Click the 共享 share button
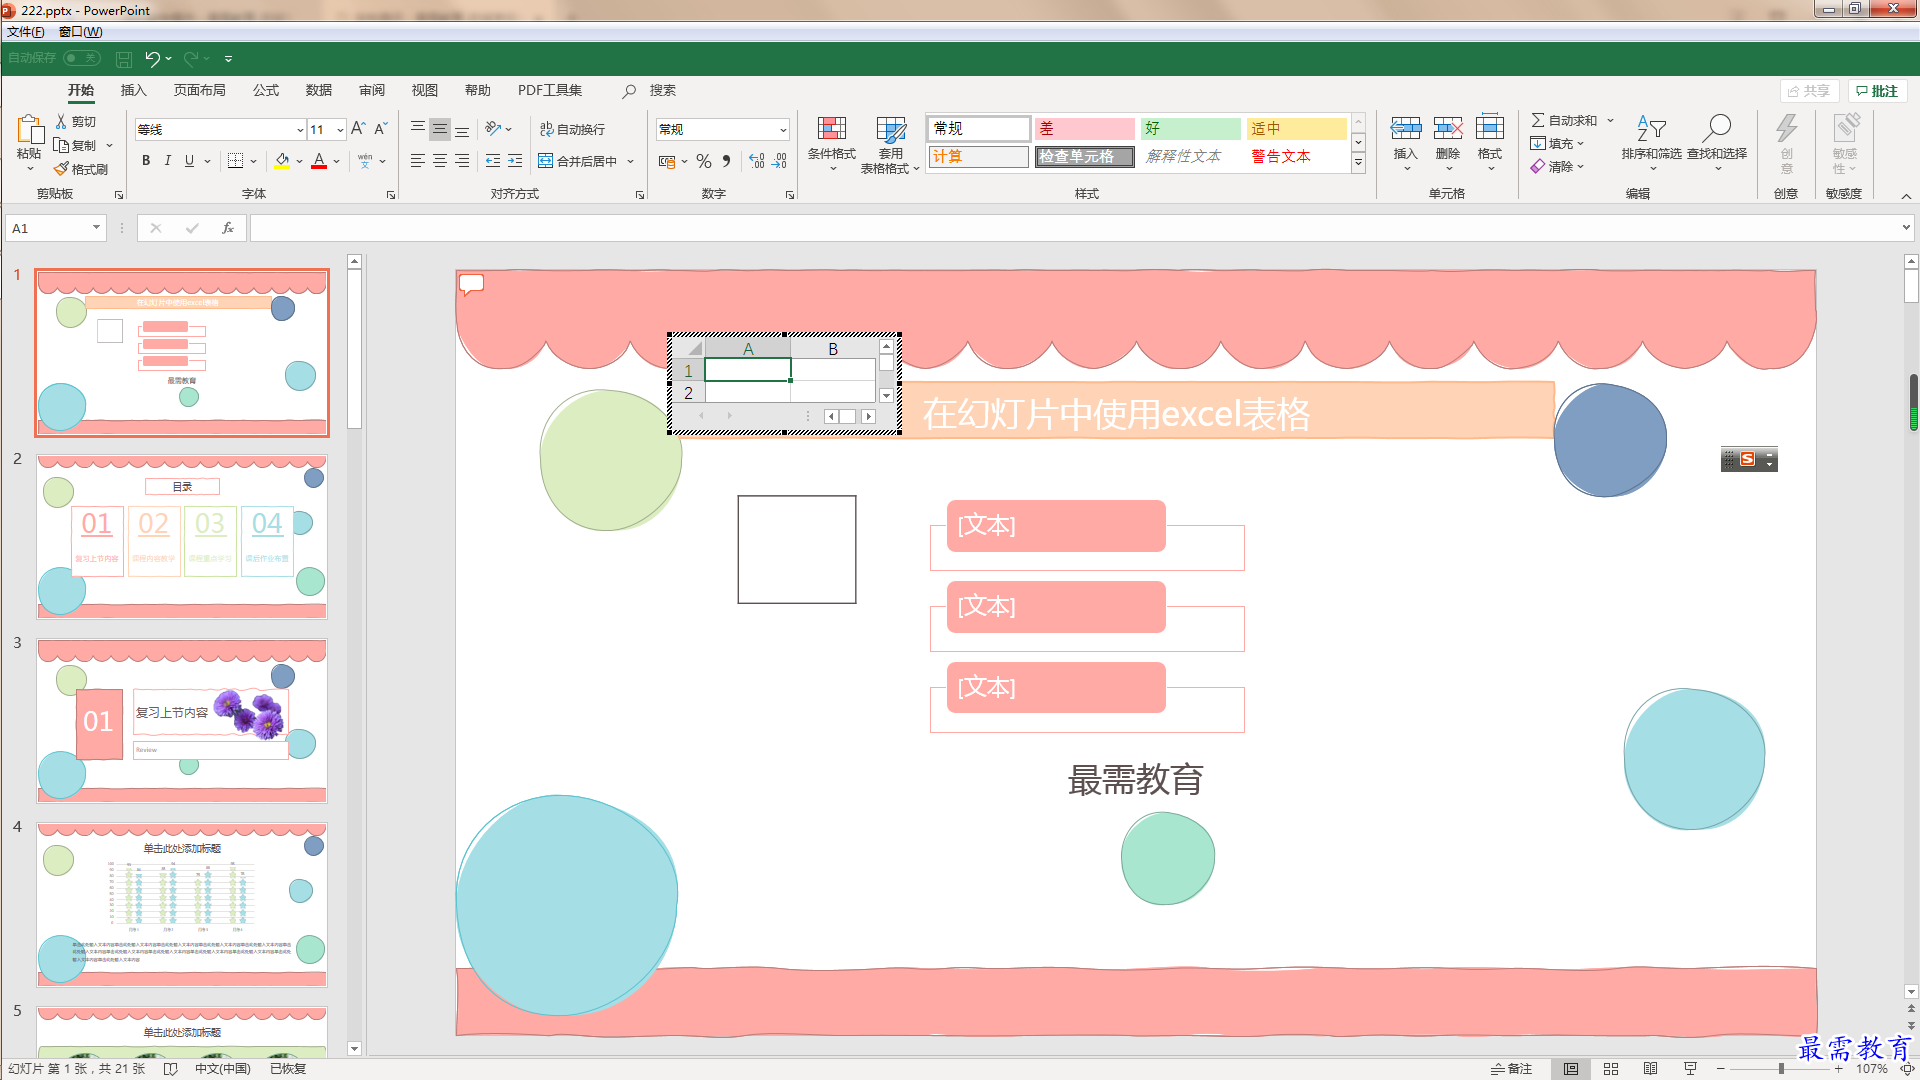 click(1809, 91)
